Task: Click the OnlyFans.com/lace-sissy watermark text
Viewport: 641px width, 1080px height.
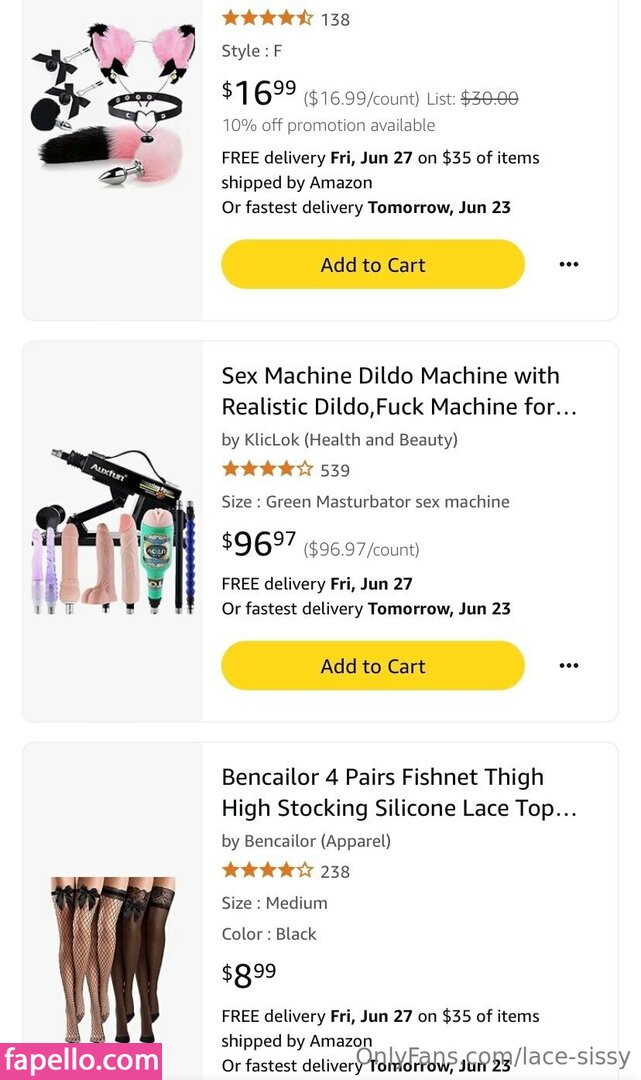Action: pos(493,1056)
